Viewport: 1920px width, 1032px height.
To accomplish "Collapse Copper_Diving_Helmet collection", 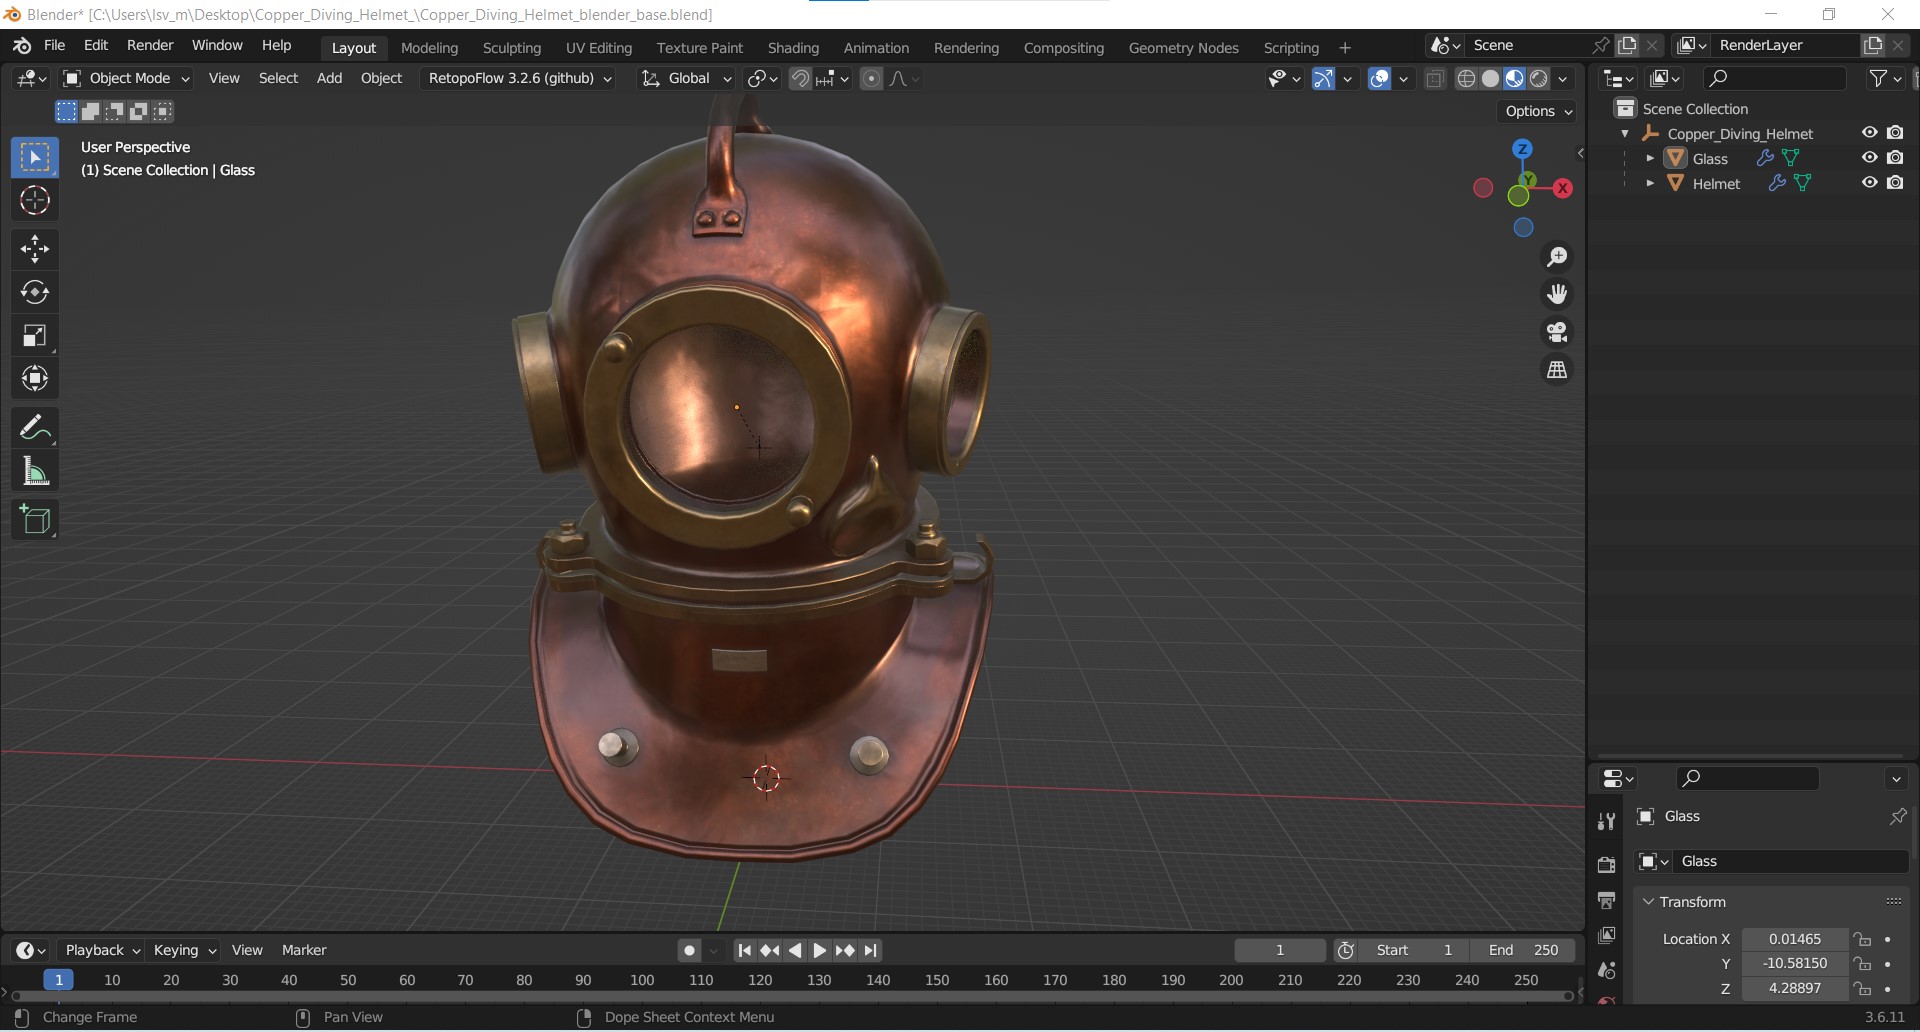I will coord(1625,133).
